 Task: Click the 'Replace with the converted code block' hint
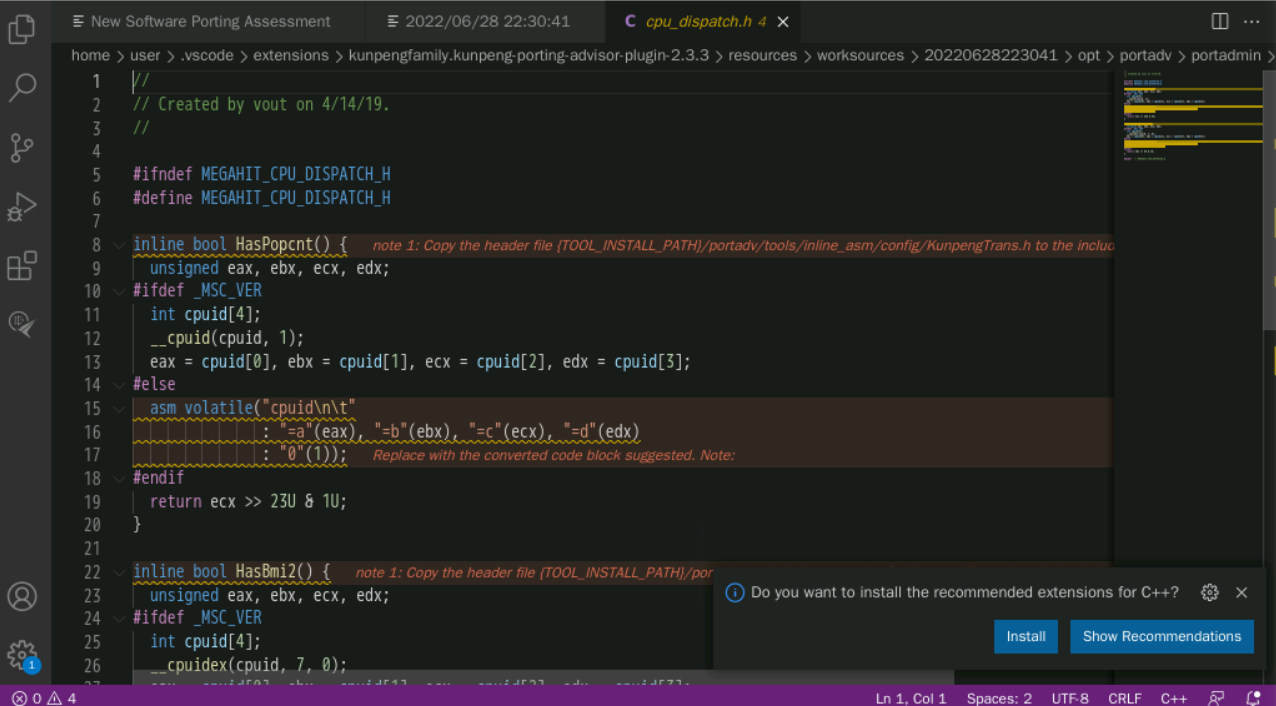[554, 455]
